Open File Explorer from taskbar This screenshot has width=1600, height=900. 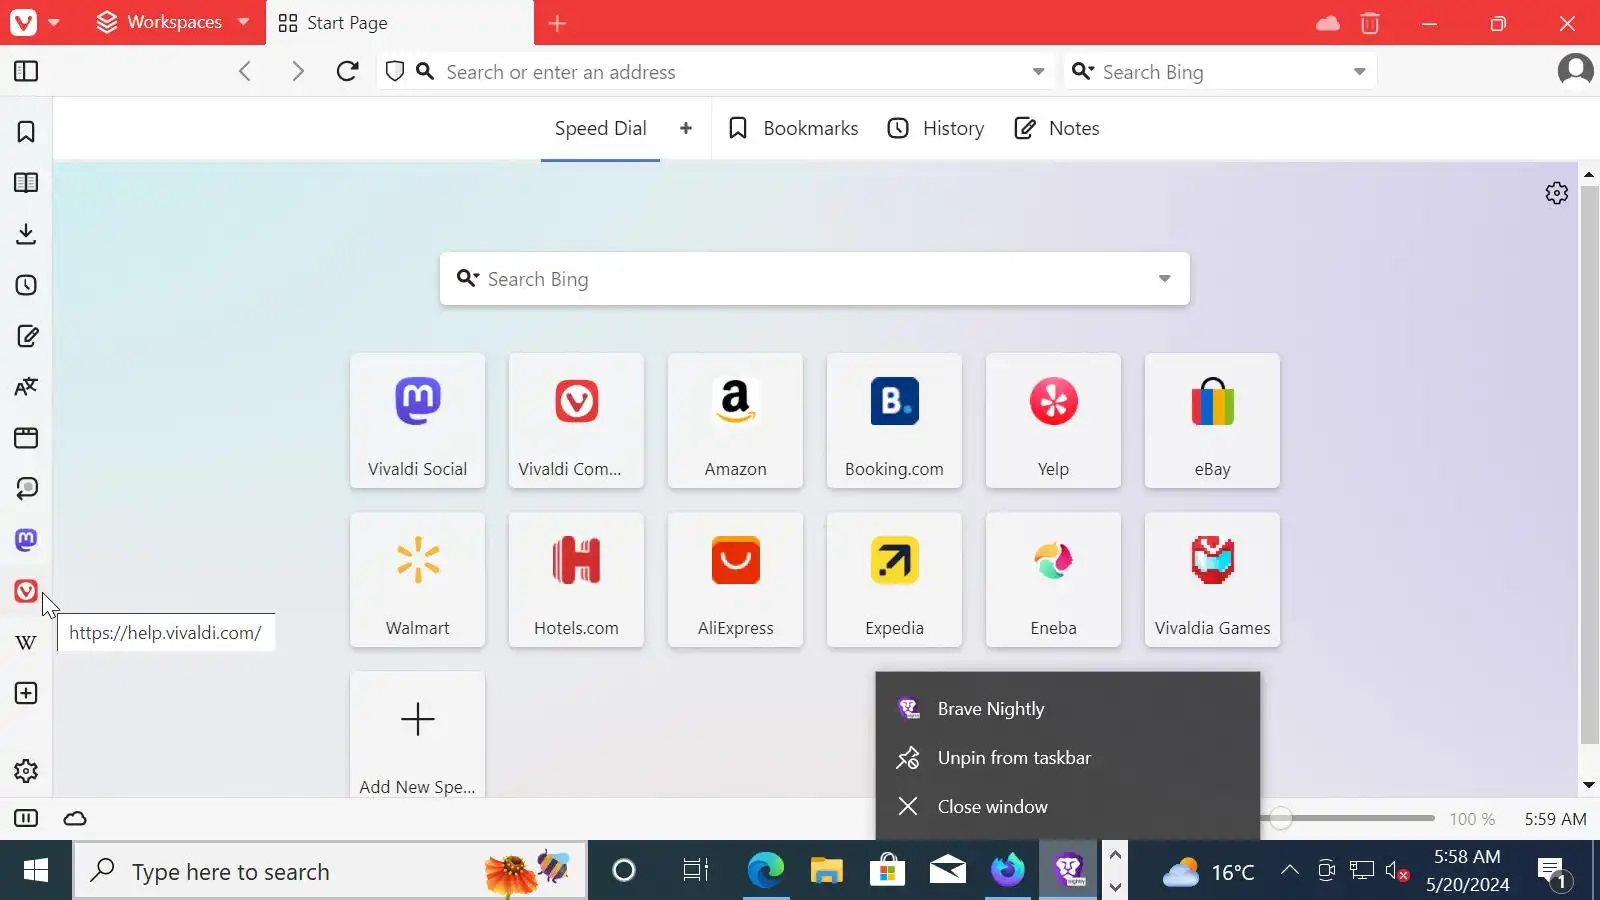pyautogui.click(x=827, y=871)
